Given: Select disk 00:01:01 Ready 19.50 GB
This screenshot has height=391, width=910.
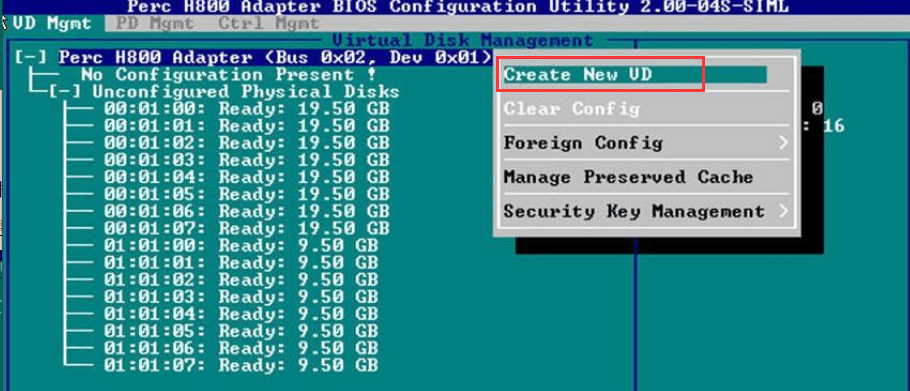Looking at the screenshot, I should tap(247, 126).
